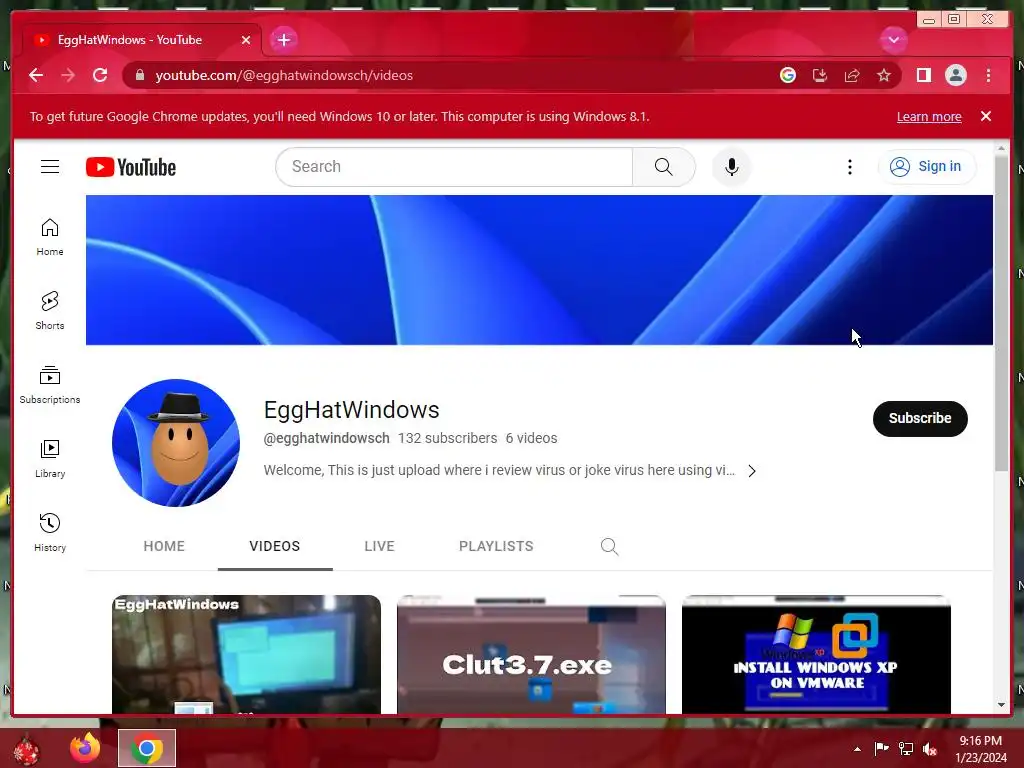The height and width of the screenshot is (768, 1024).
Task: Click the muted volume tray icon
Action: [930, 749]
